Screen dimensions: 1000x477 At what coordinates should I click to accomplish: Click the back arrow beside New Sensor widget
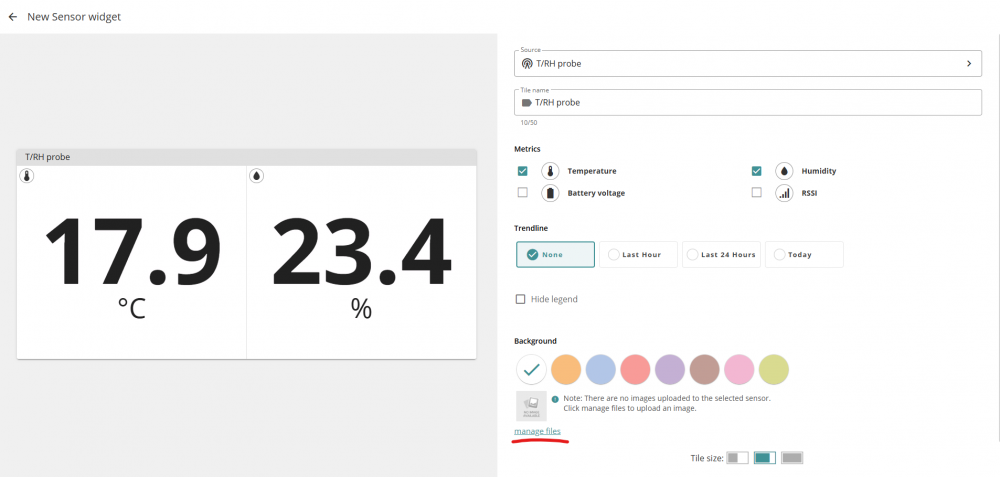13,17
